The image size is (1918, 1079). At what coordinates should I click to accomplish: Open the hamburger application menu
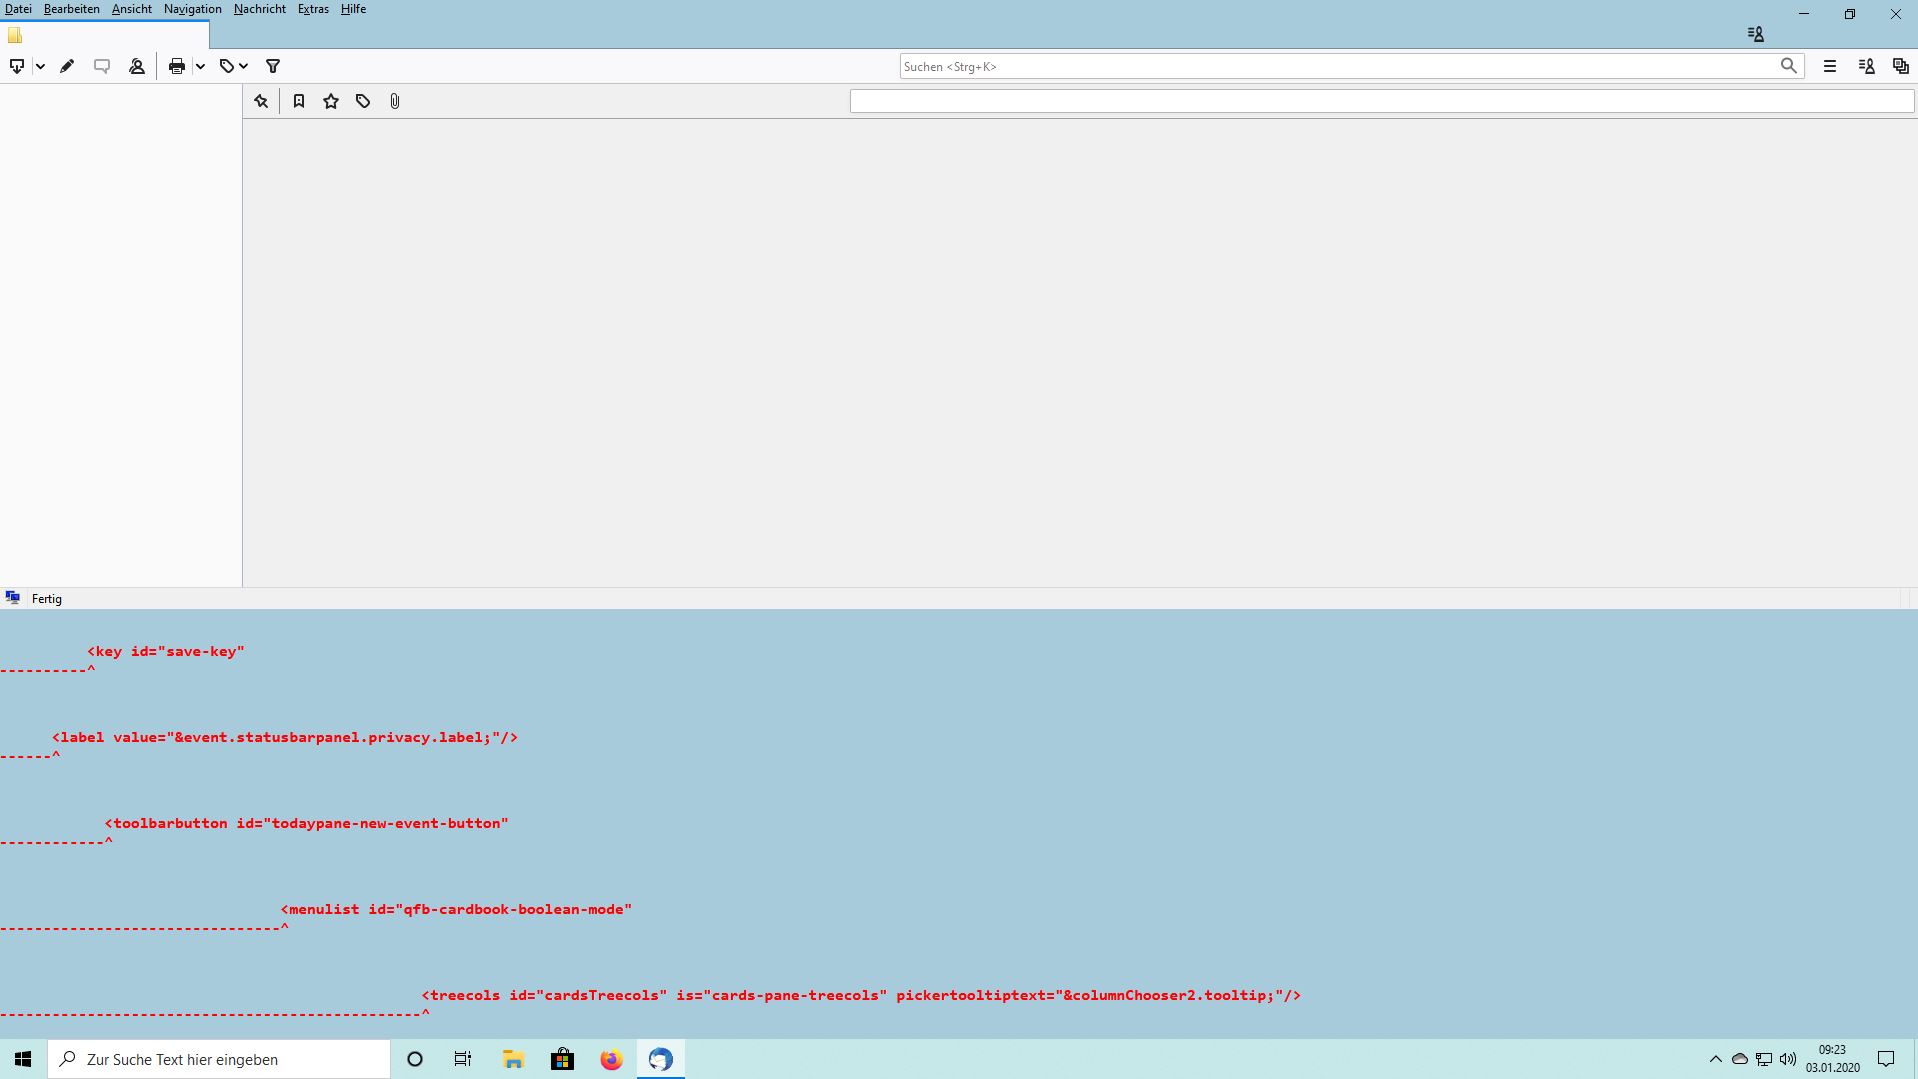pyautogui.click(x=1829, y=66)
